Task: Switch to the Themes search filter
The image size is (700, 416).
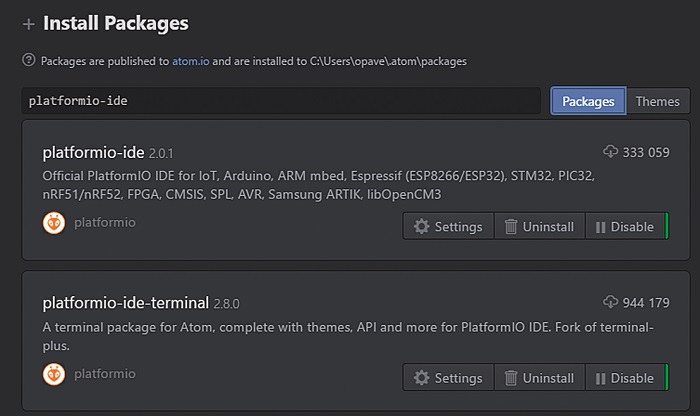Action: 658,101
